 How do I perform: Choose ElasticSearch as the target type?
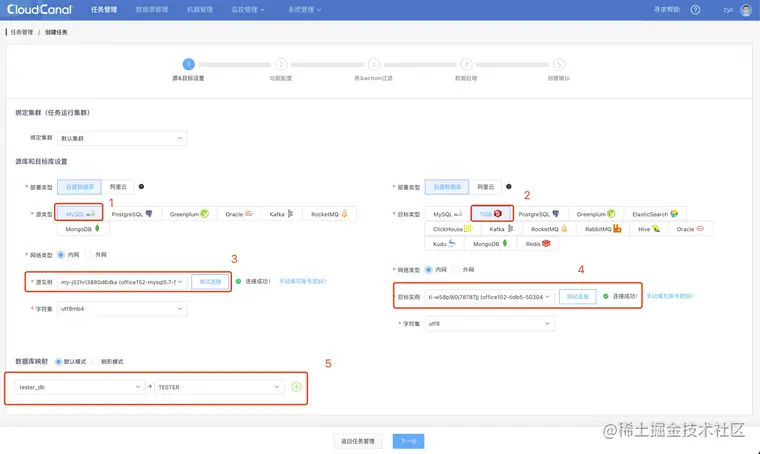click(x=655, y=214)
